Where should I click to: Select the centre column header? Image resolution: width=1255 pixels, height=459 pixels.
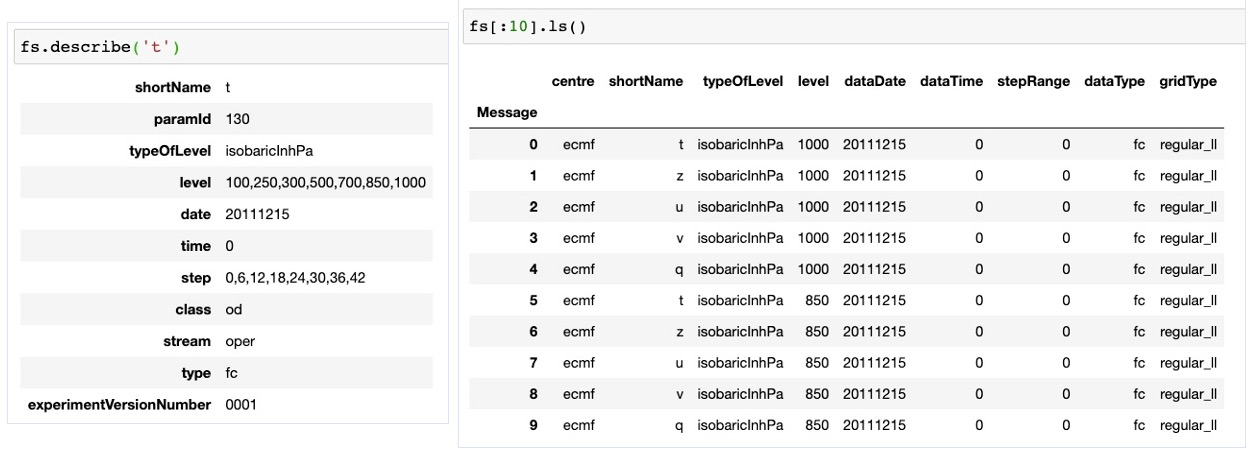pos(572,81)
